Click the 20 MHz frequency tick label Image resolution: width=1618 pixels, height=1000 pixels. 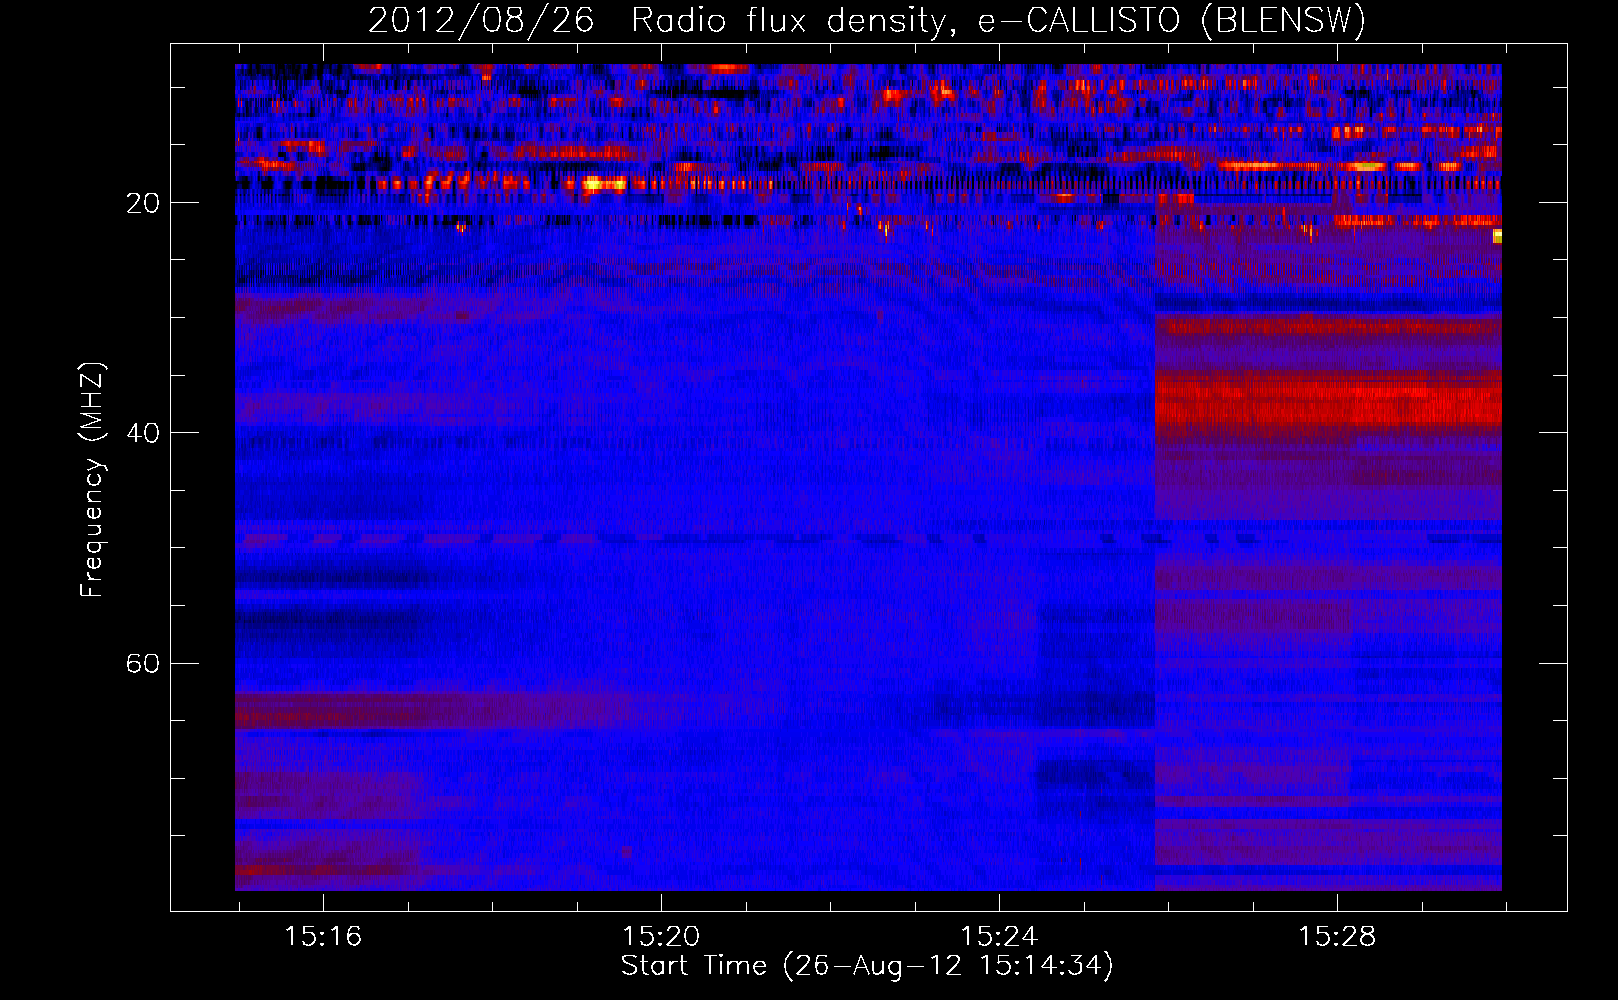coord(142,203)
